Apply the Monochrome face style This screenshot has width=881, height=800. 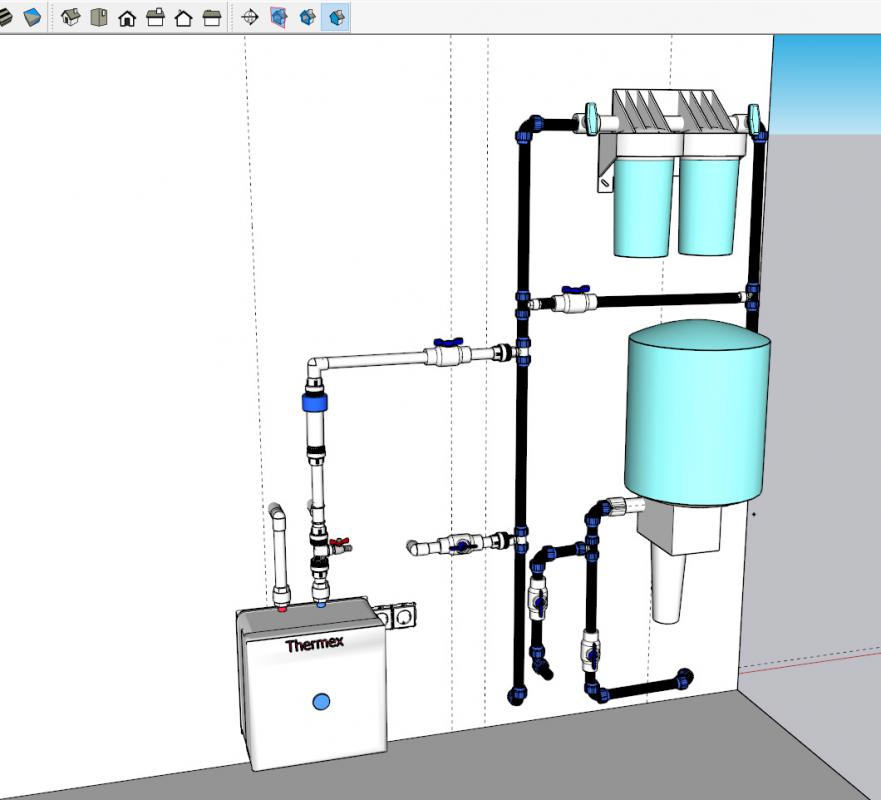[32, 17]
